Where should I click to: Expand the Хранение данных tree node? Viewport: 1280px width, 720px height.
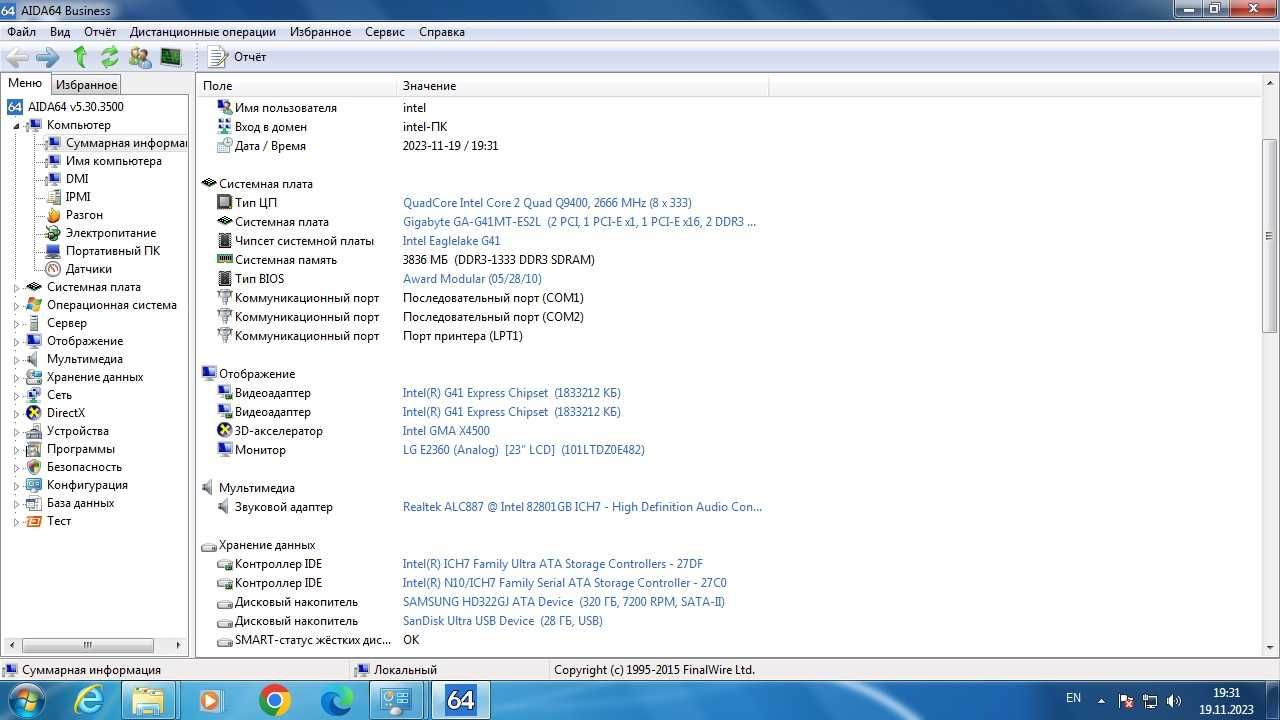pyautogui.click(x=16, y=377)
